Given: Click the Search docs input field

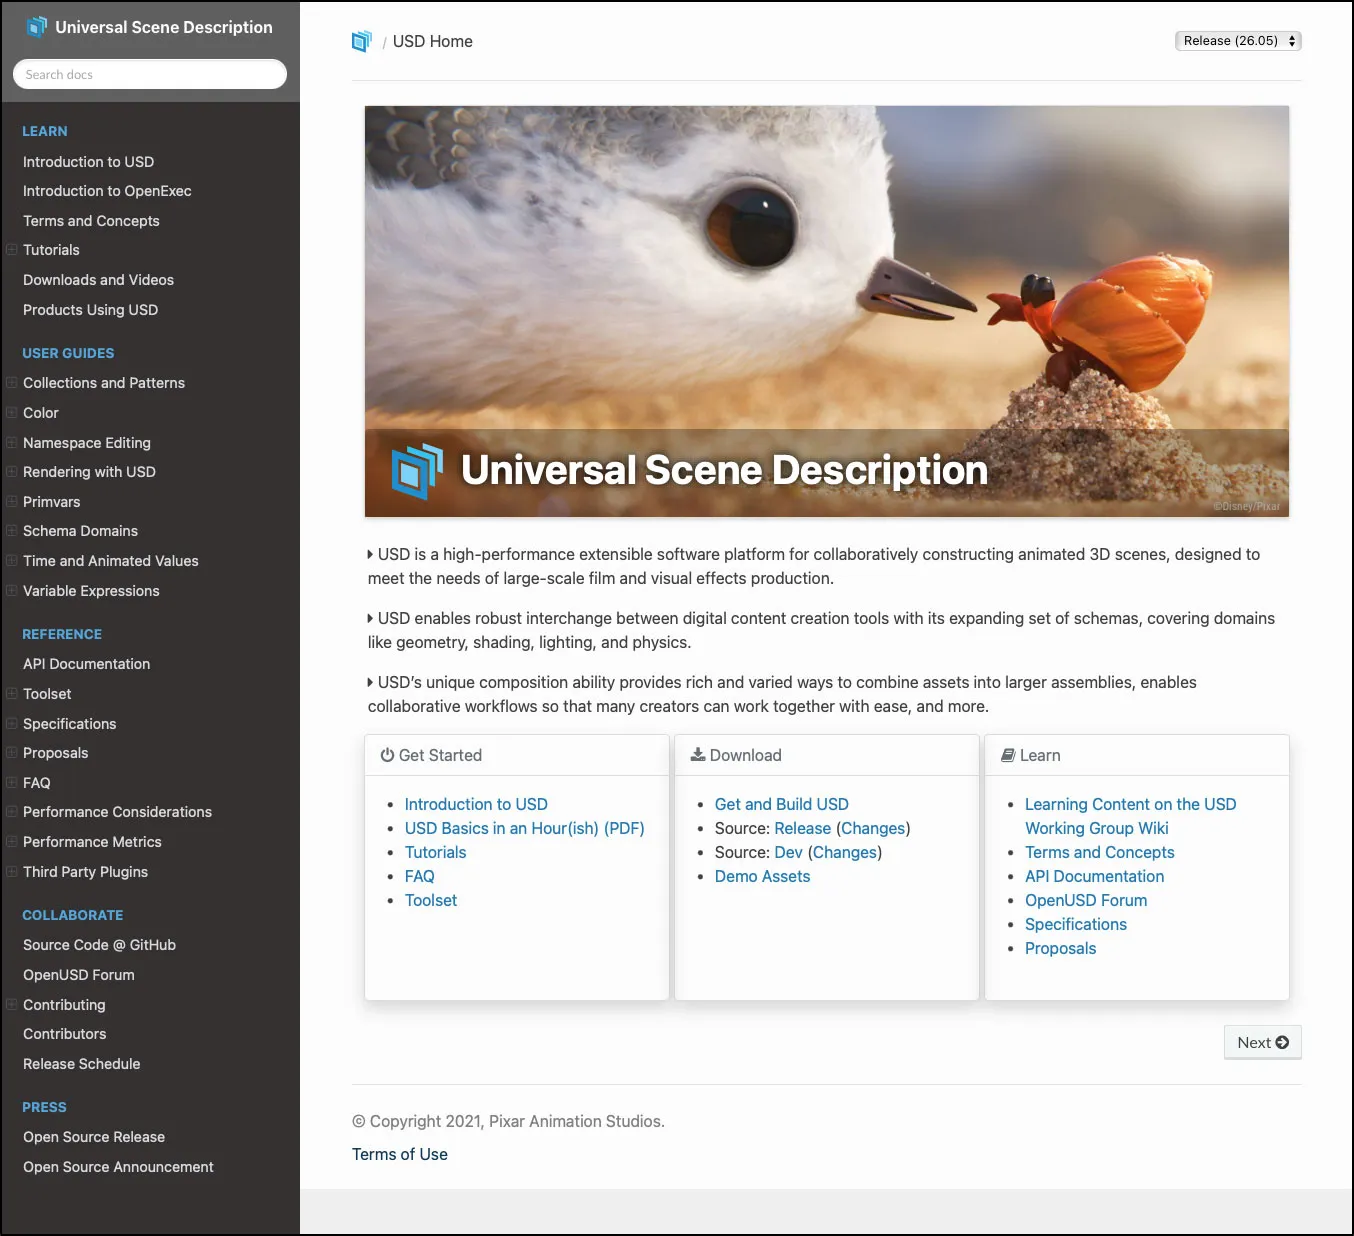Looking at the screenshot, I should 150,74.
